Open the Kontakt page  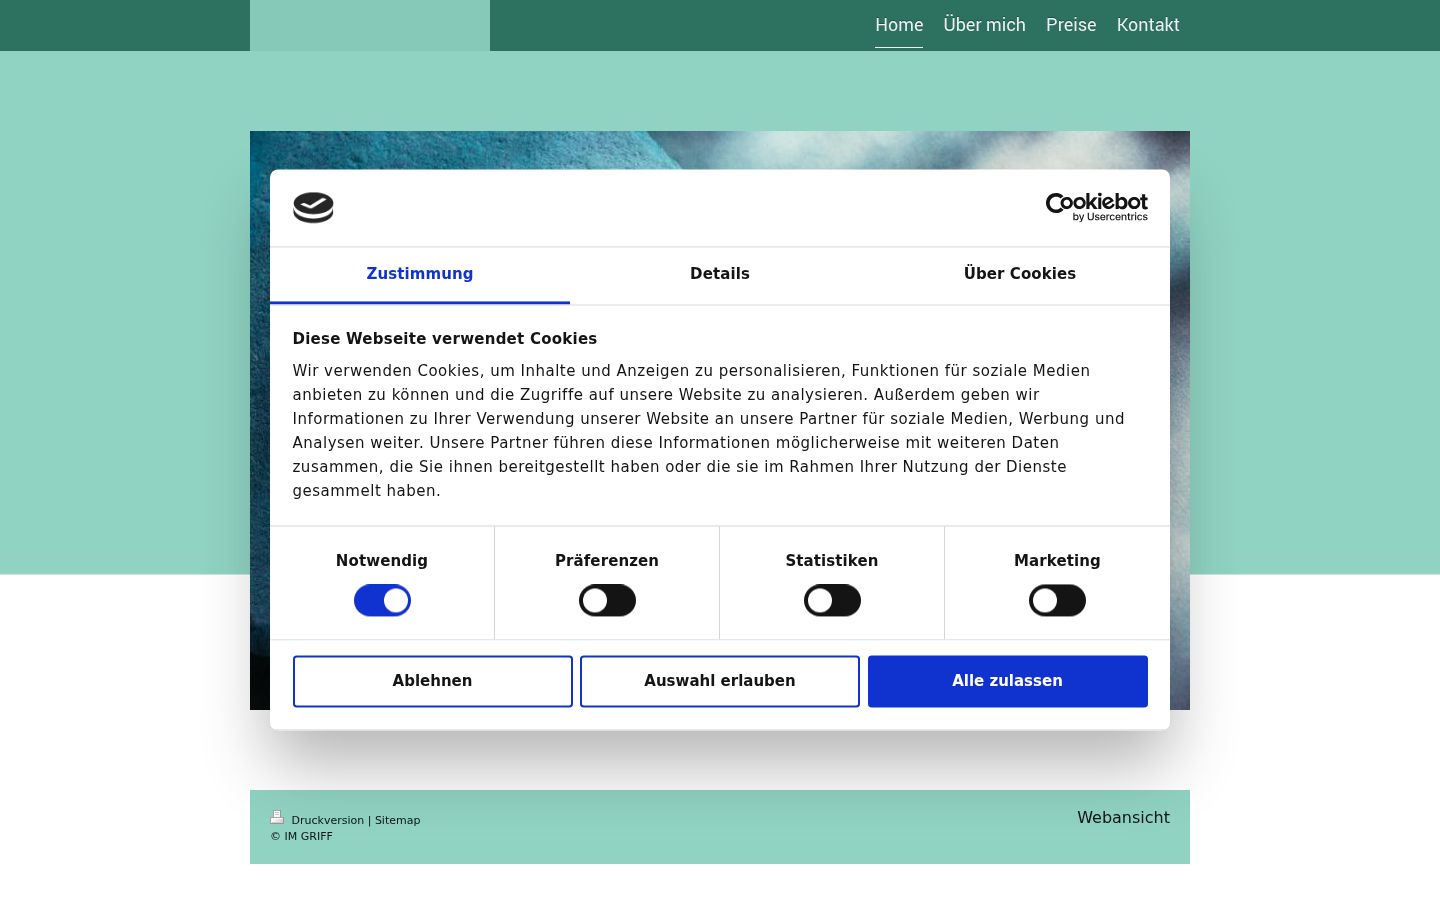[1148, 25]
